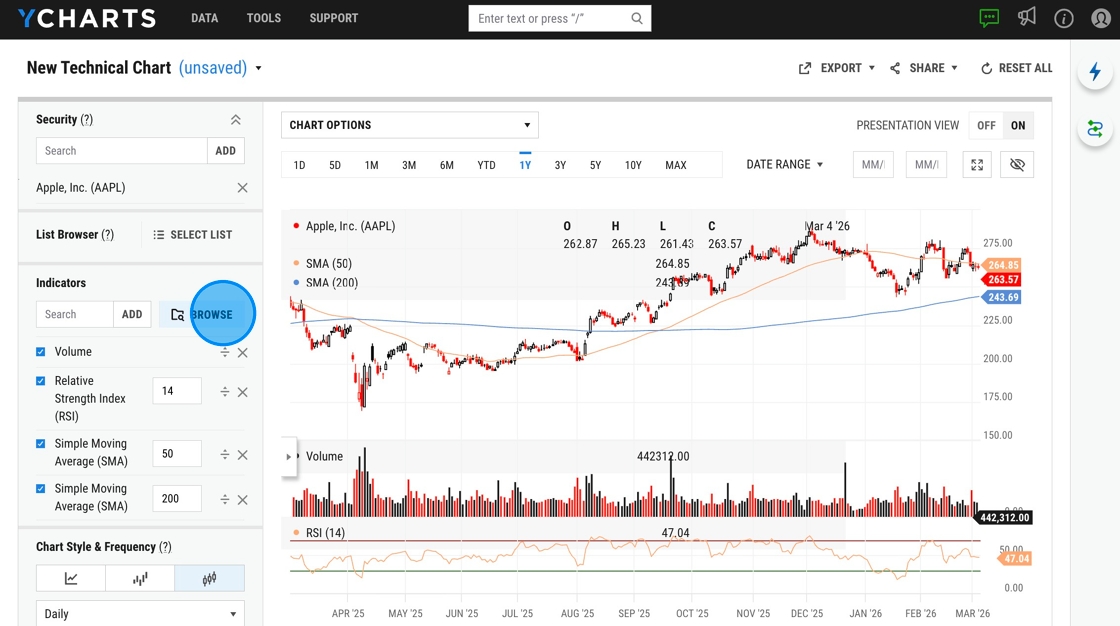Uncheck the SMA 50 checkbox
Viewport: 1120px width, 626px height.
tap(41, 444)
